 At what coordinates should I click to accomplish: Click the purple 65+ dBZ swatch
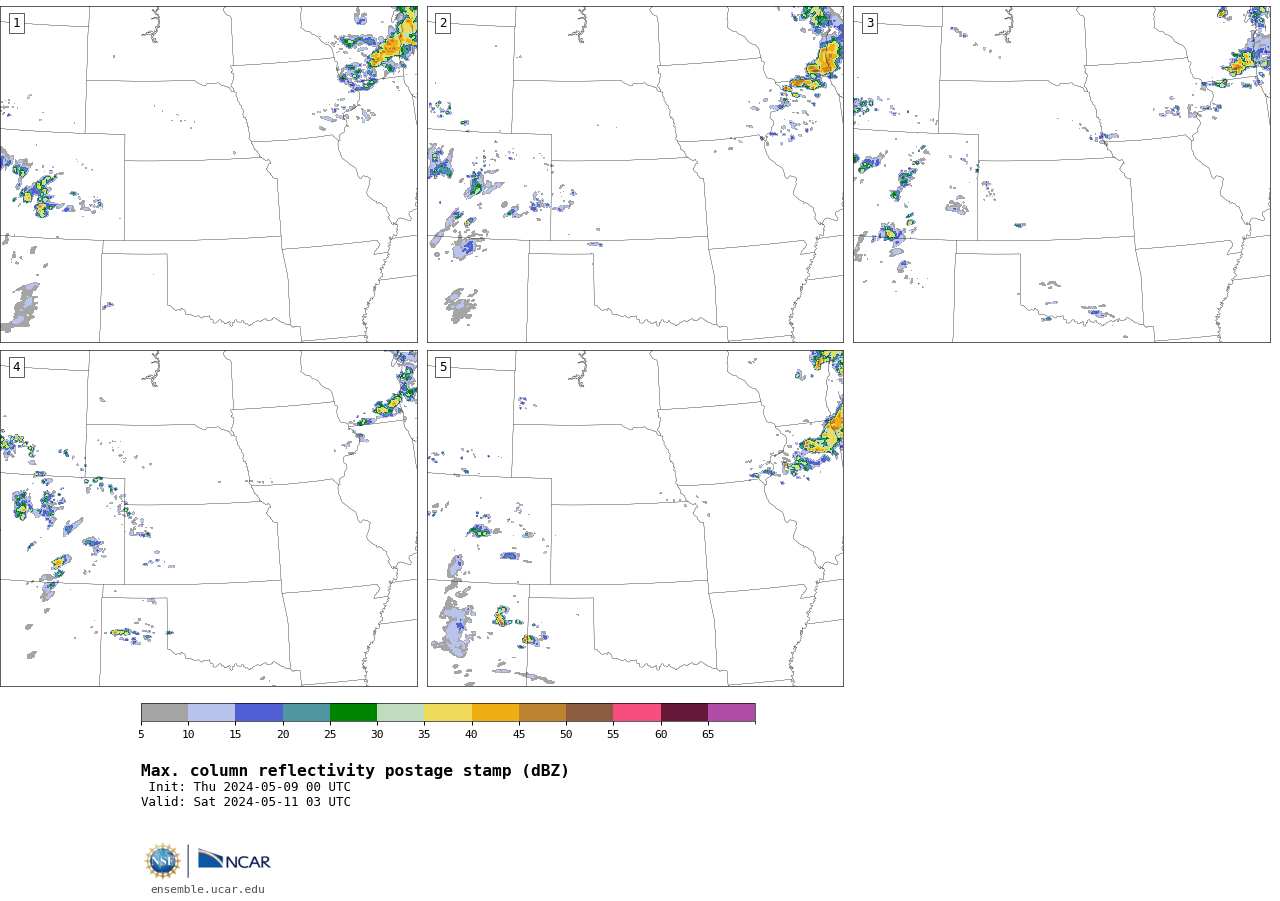[732, 712]
